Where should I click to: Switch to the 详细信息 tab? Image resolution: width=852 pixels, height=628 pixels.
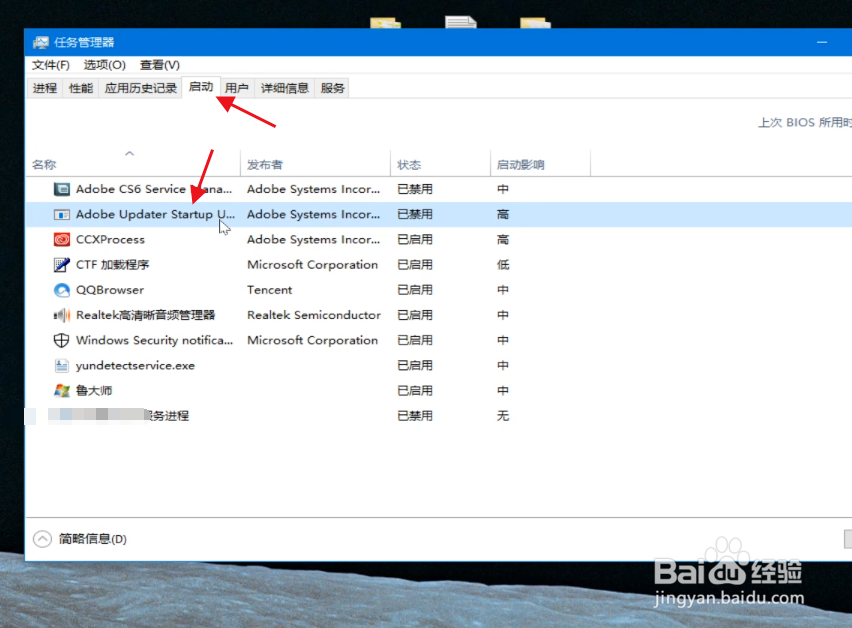pos(284,88)
